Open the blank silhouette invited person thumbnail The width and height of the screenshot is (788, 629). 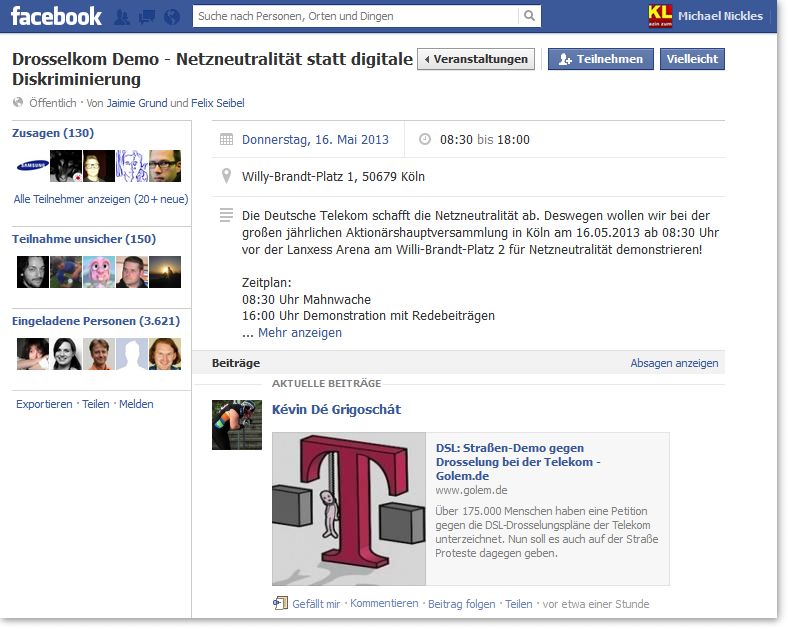click(x=132, y=354)
